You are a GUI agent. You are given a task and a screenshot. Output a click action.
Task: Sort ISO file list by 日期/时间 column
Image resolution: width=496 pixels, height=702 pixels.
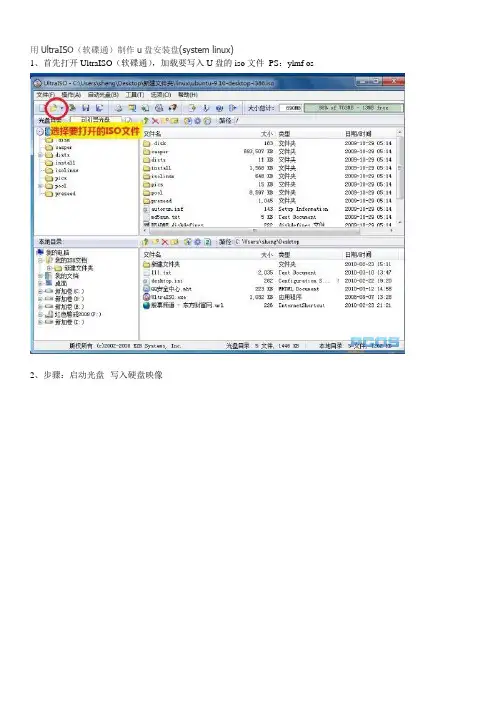click(x=358, y=134)
